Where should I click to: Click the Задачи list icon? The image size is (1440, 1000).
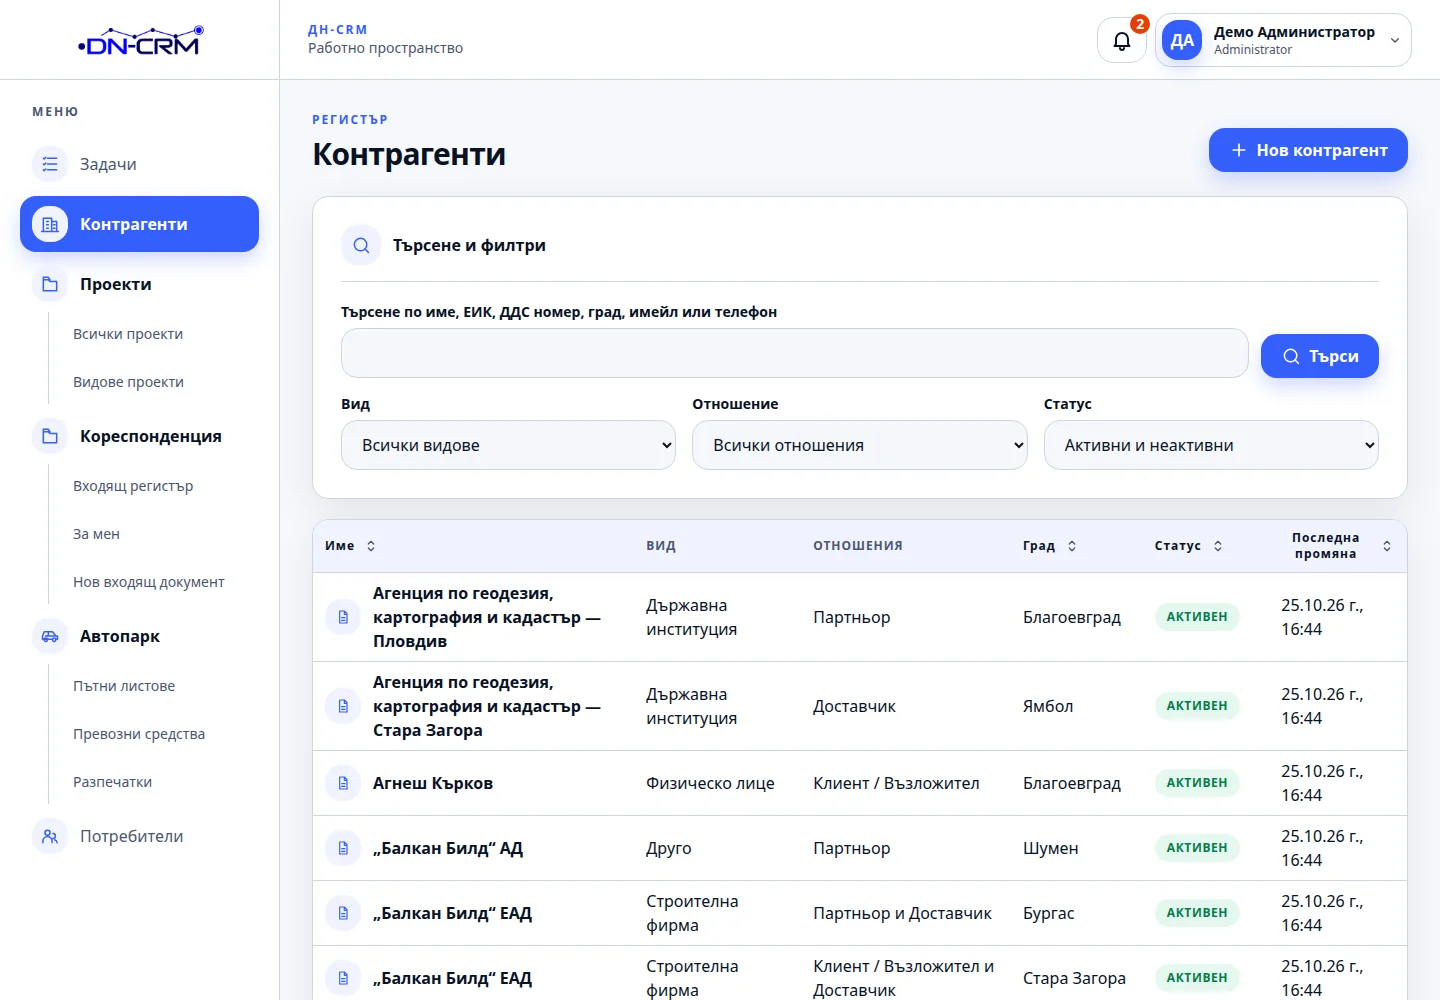50,164
